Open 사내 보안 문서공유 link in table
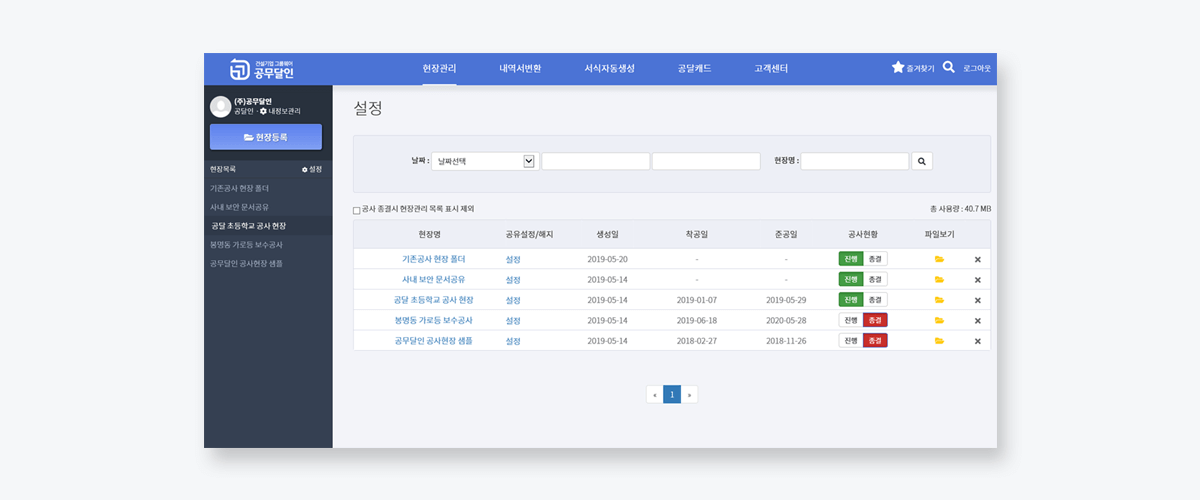Image resolution: width=1200 pixels, height=500 pixels. pyautogui.click(x=434, y=279)
